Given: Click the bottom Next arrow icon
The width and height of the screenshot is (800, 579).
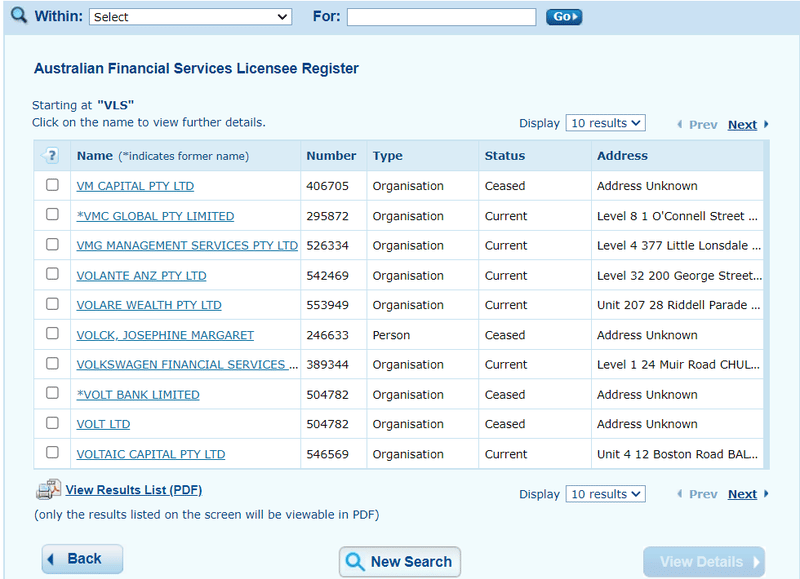Looking at the screenshot, I should tap(766, 494).
